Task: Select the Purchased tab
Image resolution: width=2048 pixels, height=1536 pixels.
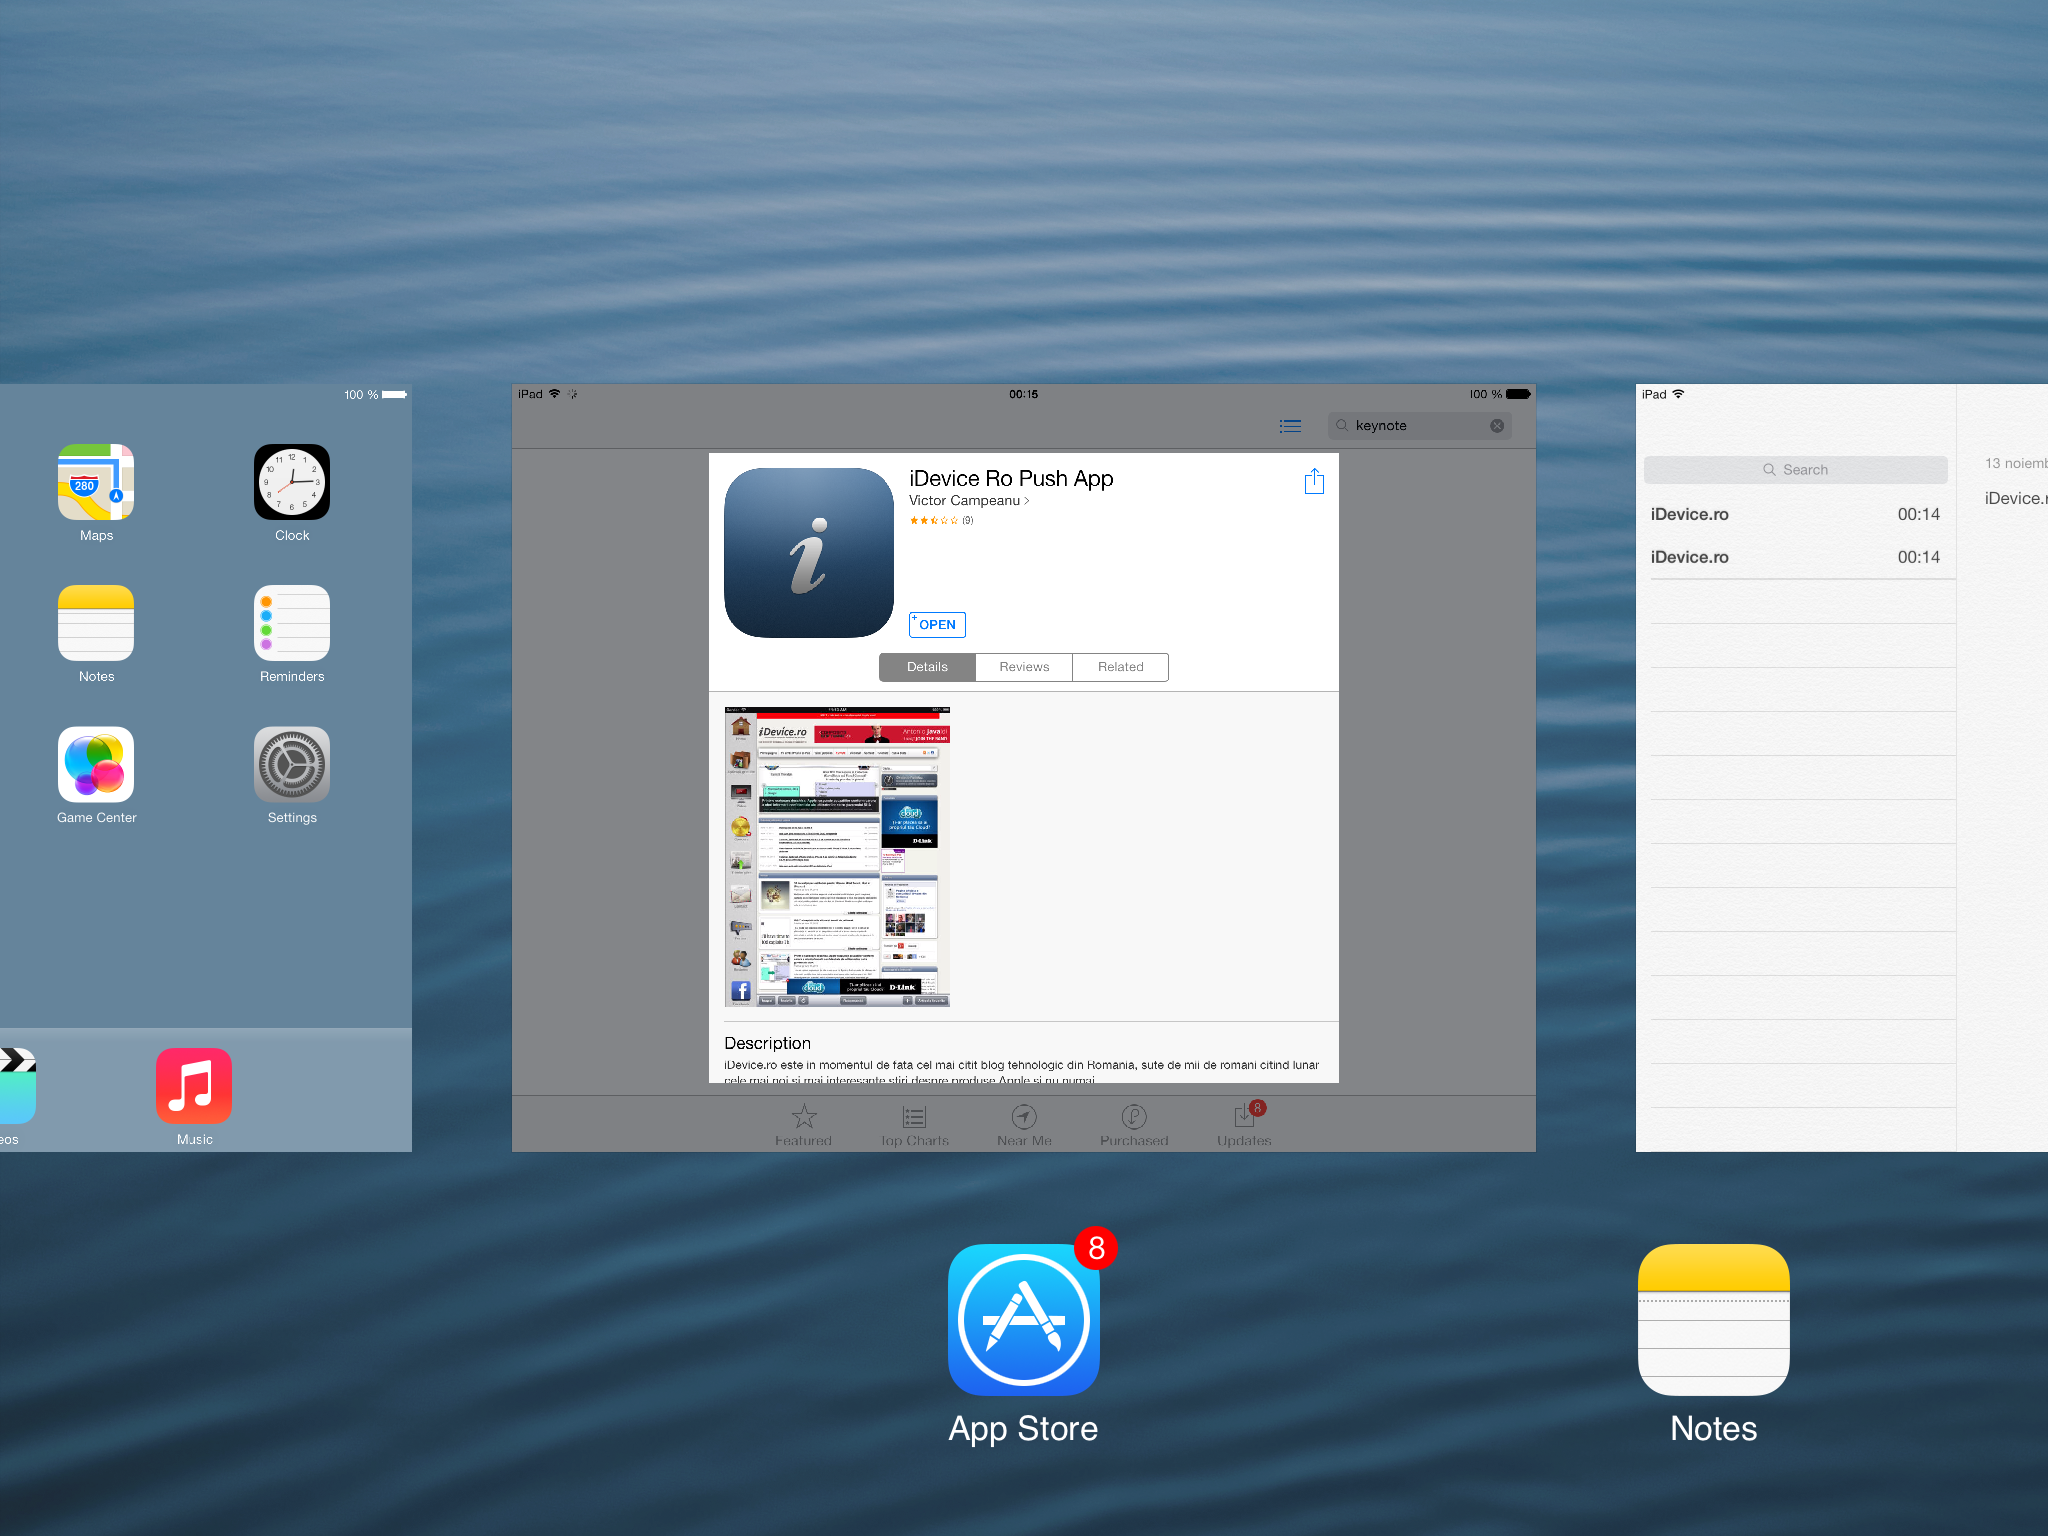Action: point(1134,1125)
